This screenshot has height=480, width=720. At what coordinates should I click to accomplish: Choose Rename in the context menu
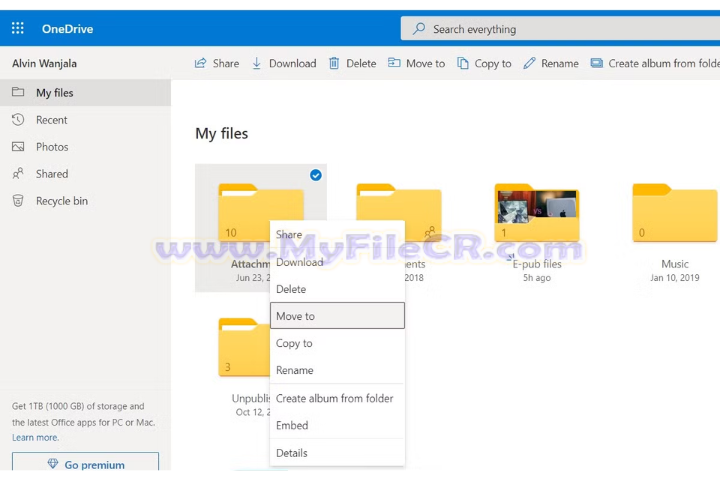coord(338,370)
